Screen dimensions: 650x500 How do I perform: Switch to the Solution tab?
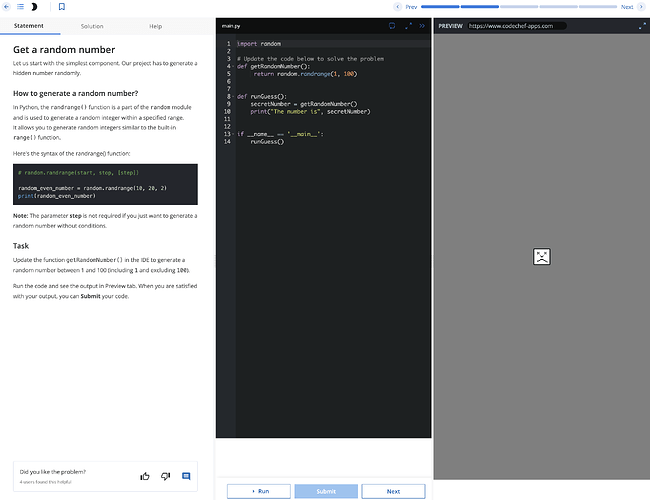pos(92,26)
